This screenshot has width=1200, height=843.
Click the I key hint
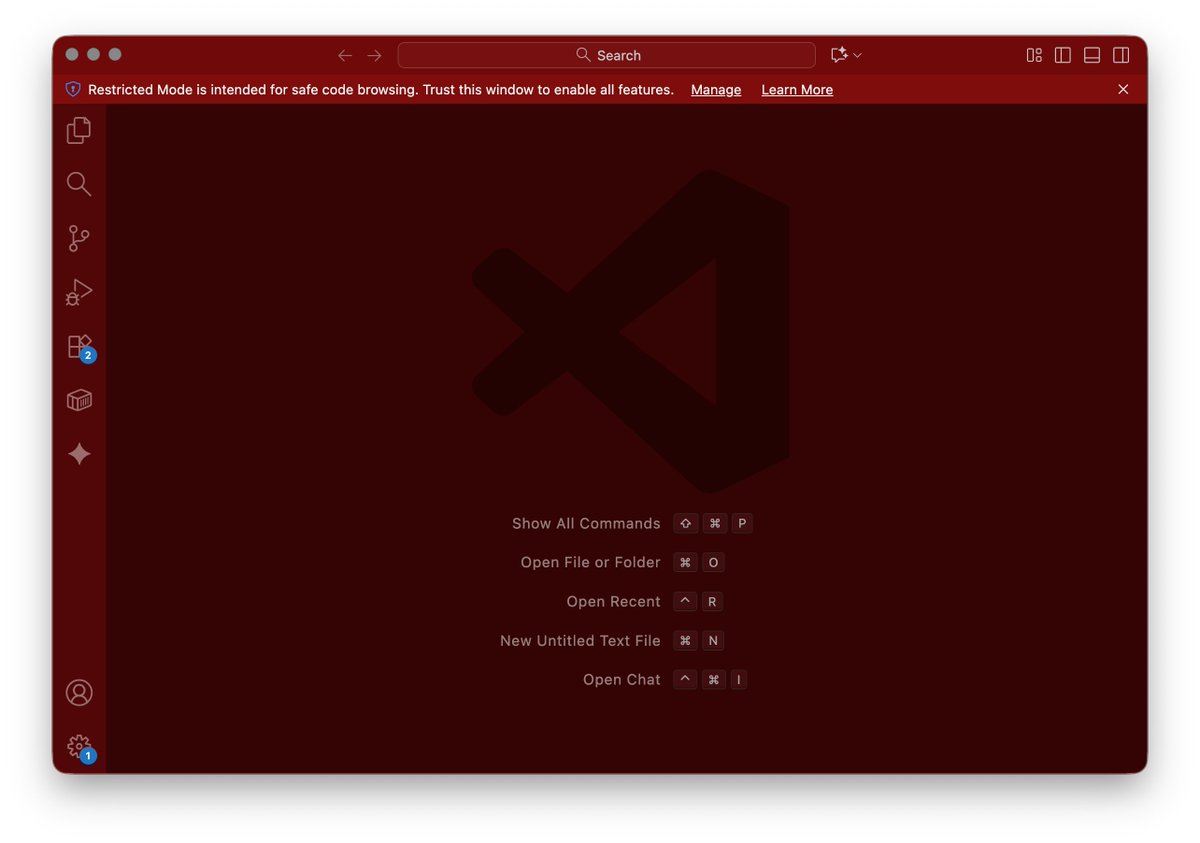click(x=739, y=679)
